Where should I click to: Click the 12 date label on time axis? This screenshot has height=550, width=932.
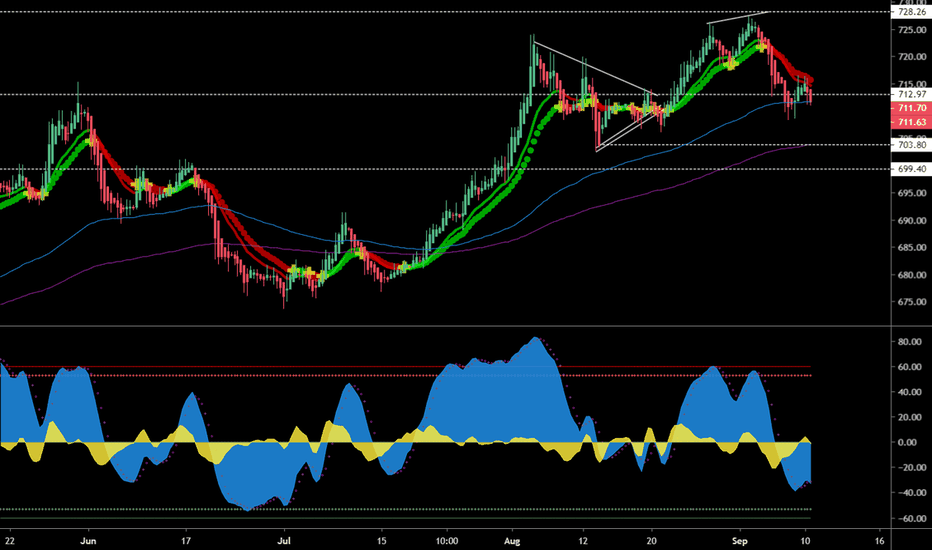[x=583, y=541]
